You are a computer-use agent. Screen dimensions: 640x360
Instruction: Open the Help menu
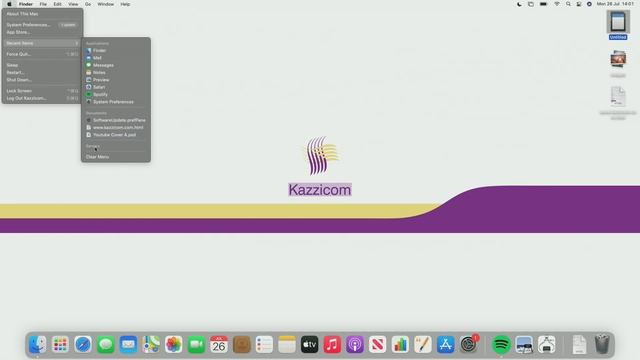point(125,4)
